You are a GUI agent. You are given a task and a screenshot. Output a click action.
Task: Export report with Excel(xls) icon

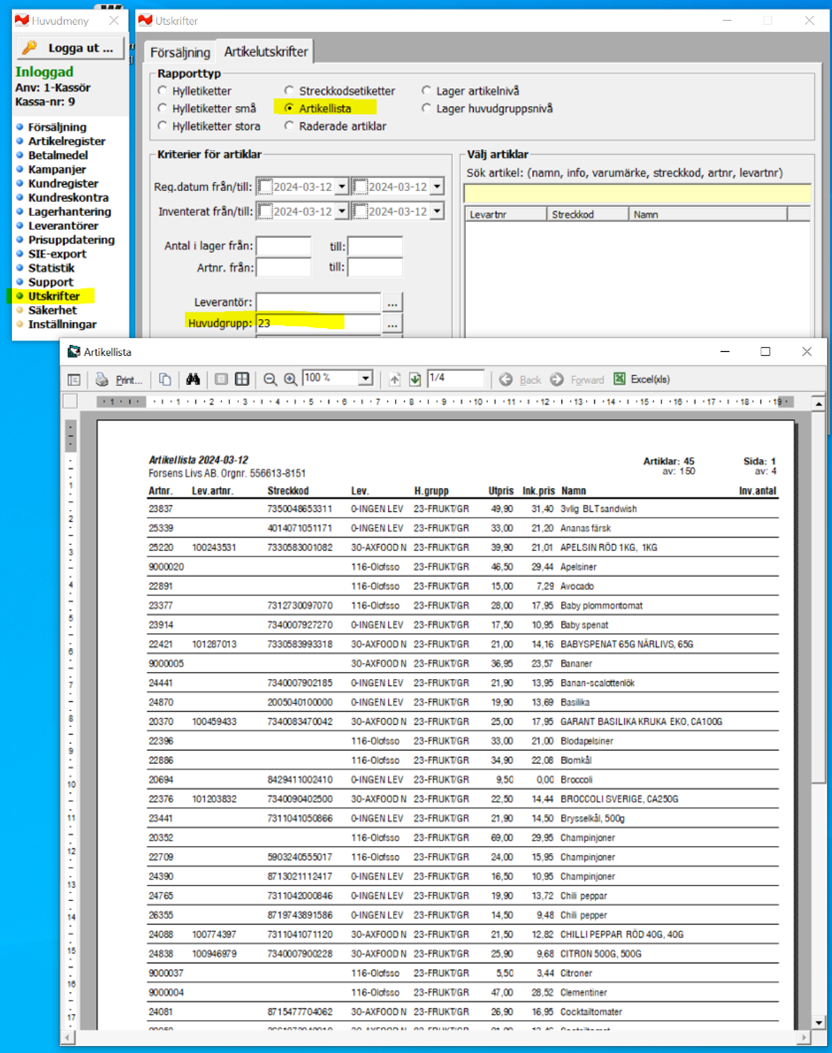tap(642, 380)
